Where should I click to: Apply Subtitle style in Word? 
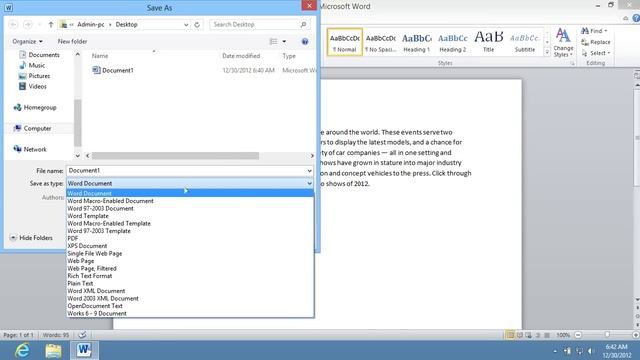click(524, 42)
